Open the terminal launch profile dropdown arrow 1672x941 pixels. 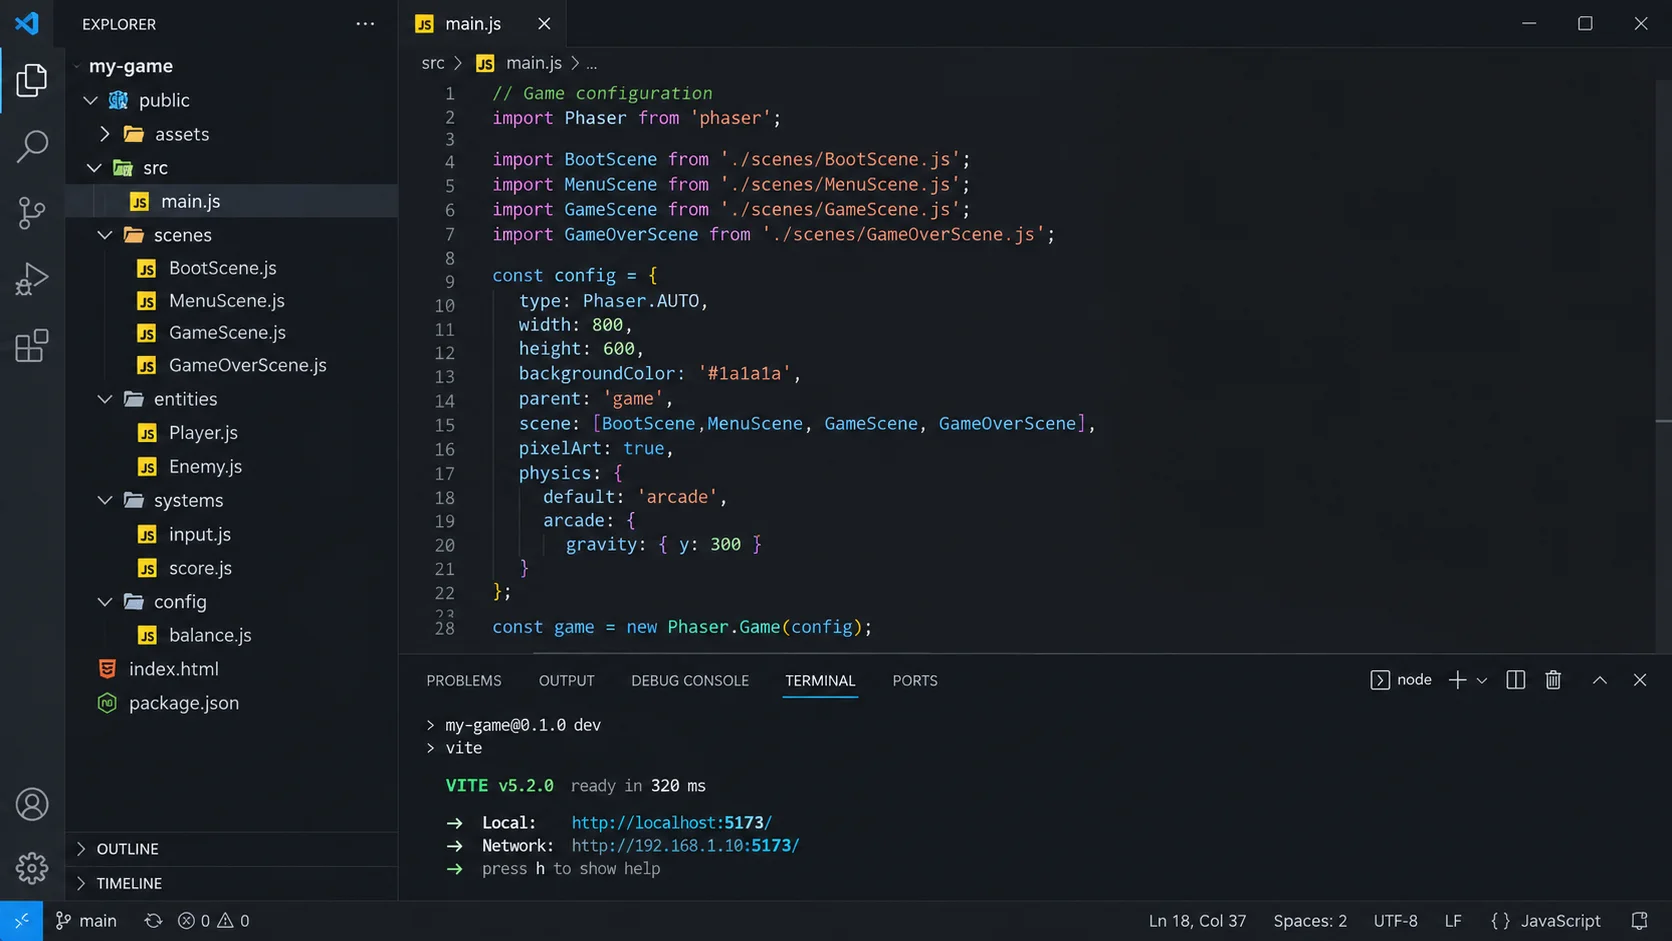[1482, 680]
